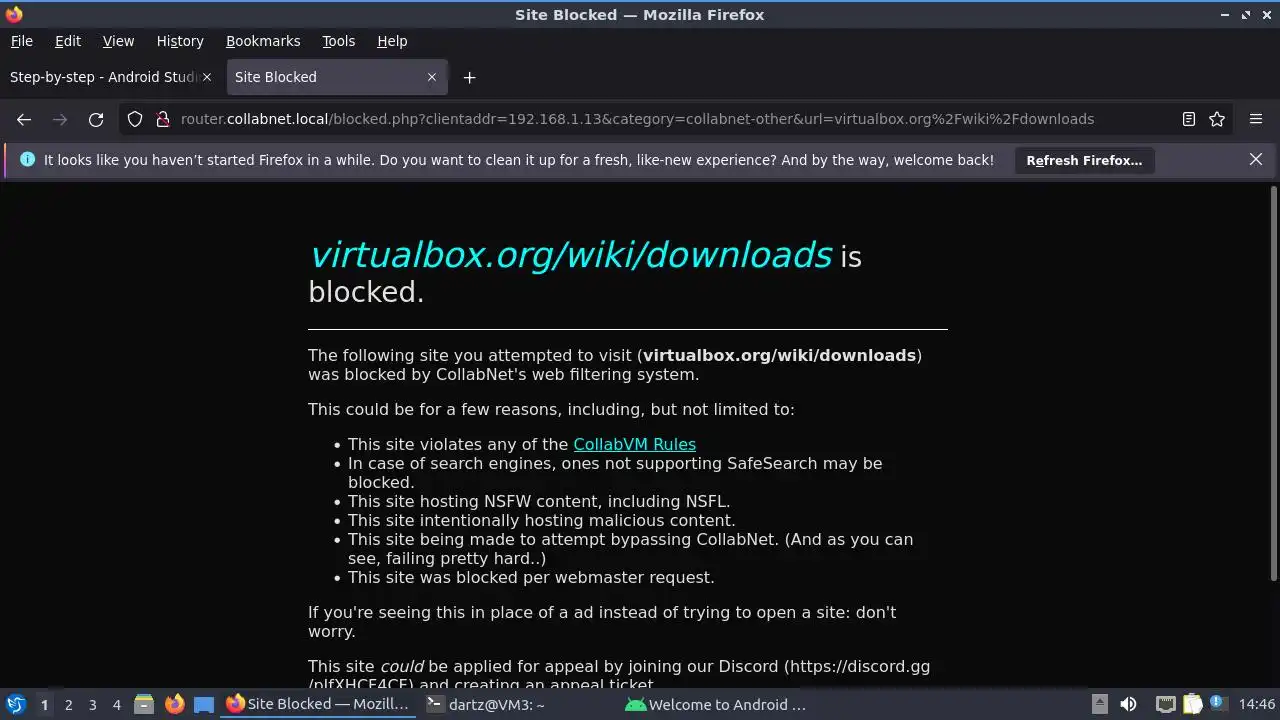Open Firefox hamburger application menu
1280x720 pixels.
1256,119
